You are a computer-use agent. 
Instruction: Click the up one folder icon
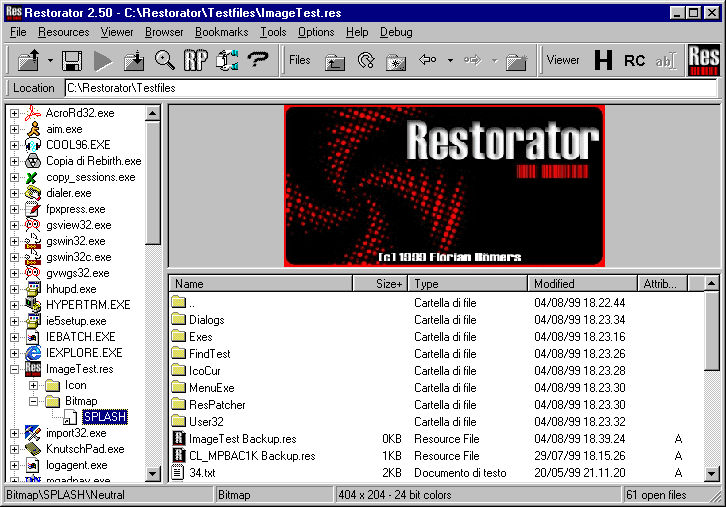click(x=335, y=61)
